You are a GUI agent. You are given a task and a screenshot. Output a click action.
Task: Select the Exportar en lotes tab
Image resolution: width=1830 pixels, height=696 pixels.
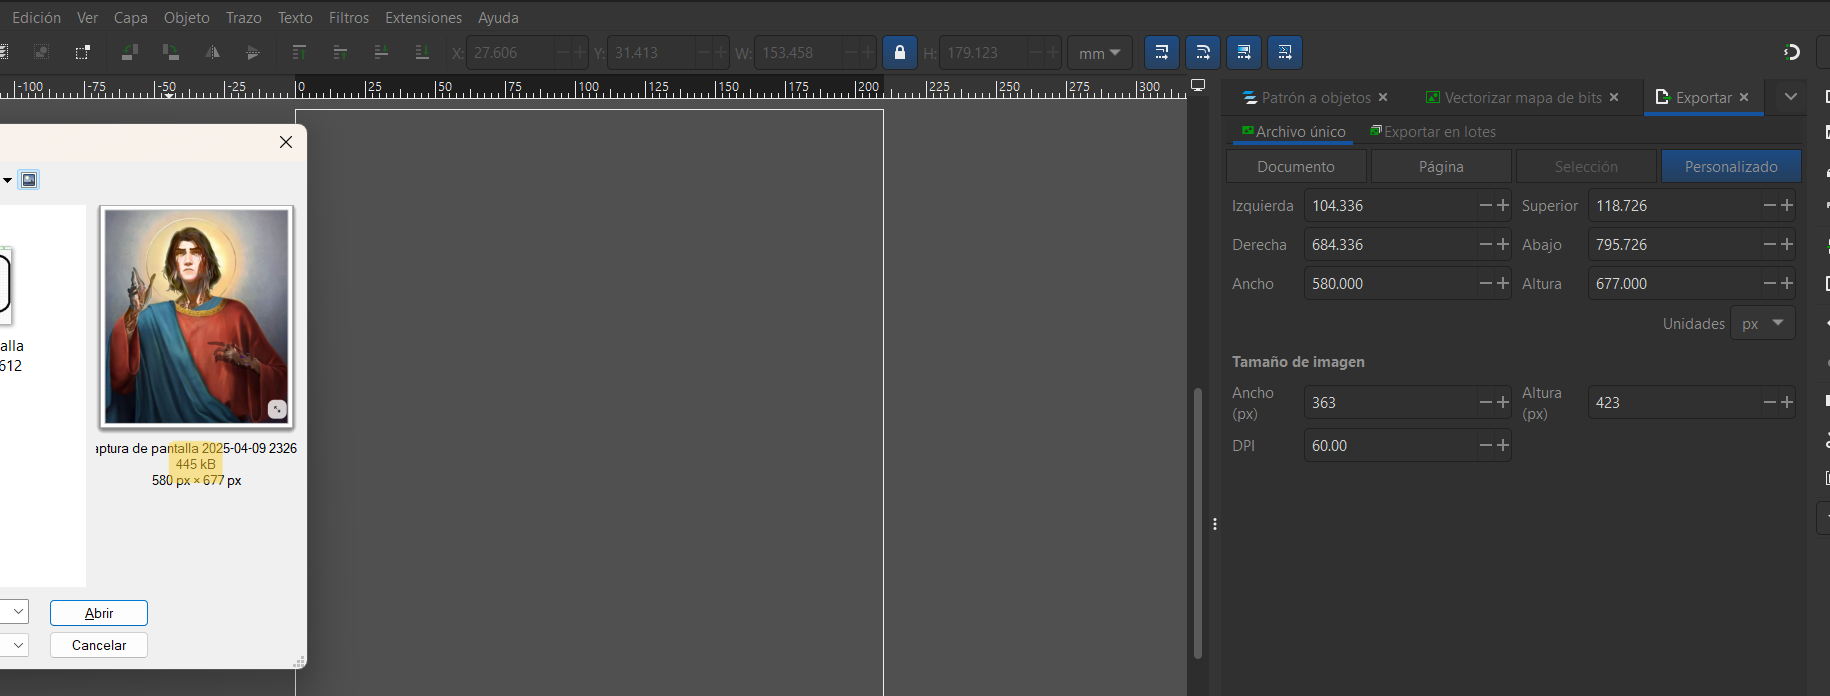(1433, 131)
